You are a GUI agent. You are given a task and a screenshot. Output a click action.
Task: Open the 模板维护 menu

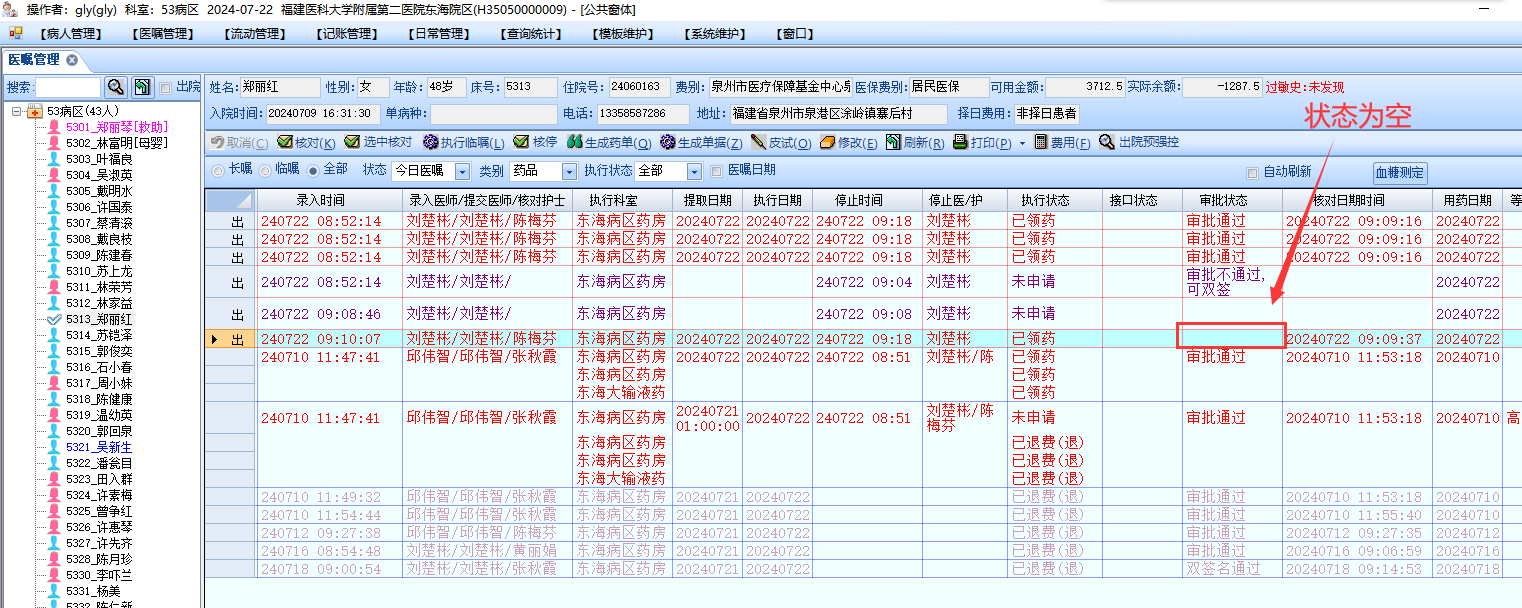coord(625,33)
